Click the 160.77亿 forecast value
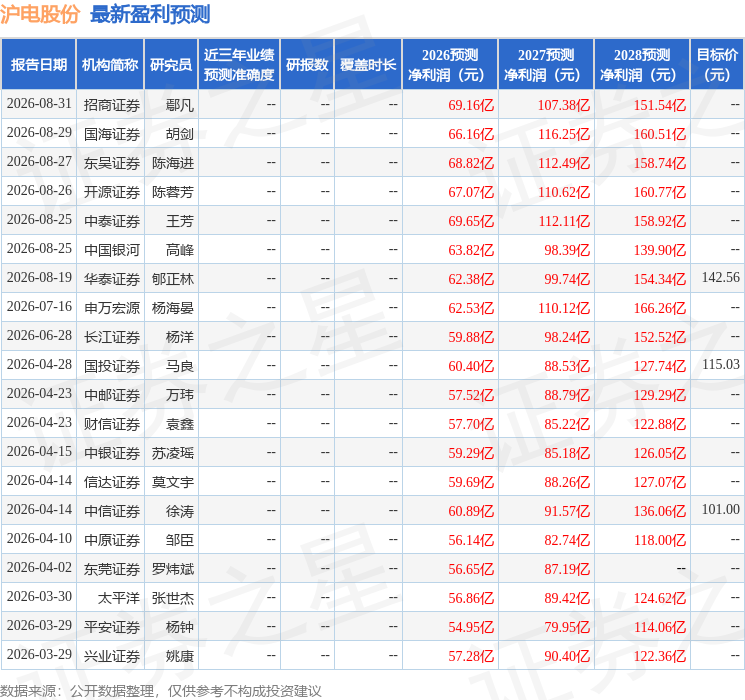Image resolution: width=745 pixels, height=700 pixels. tap(660, 192)
